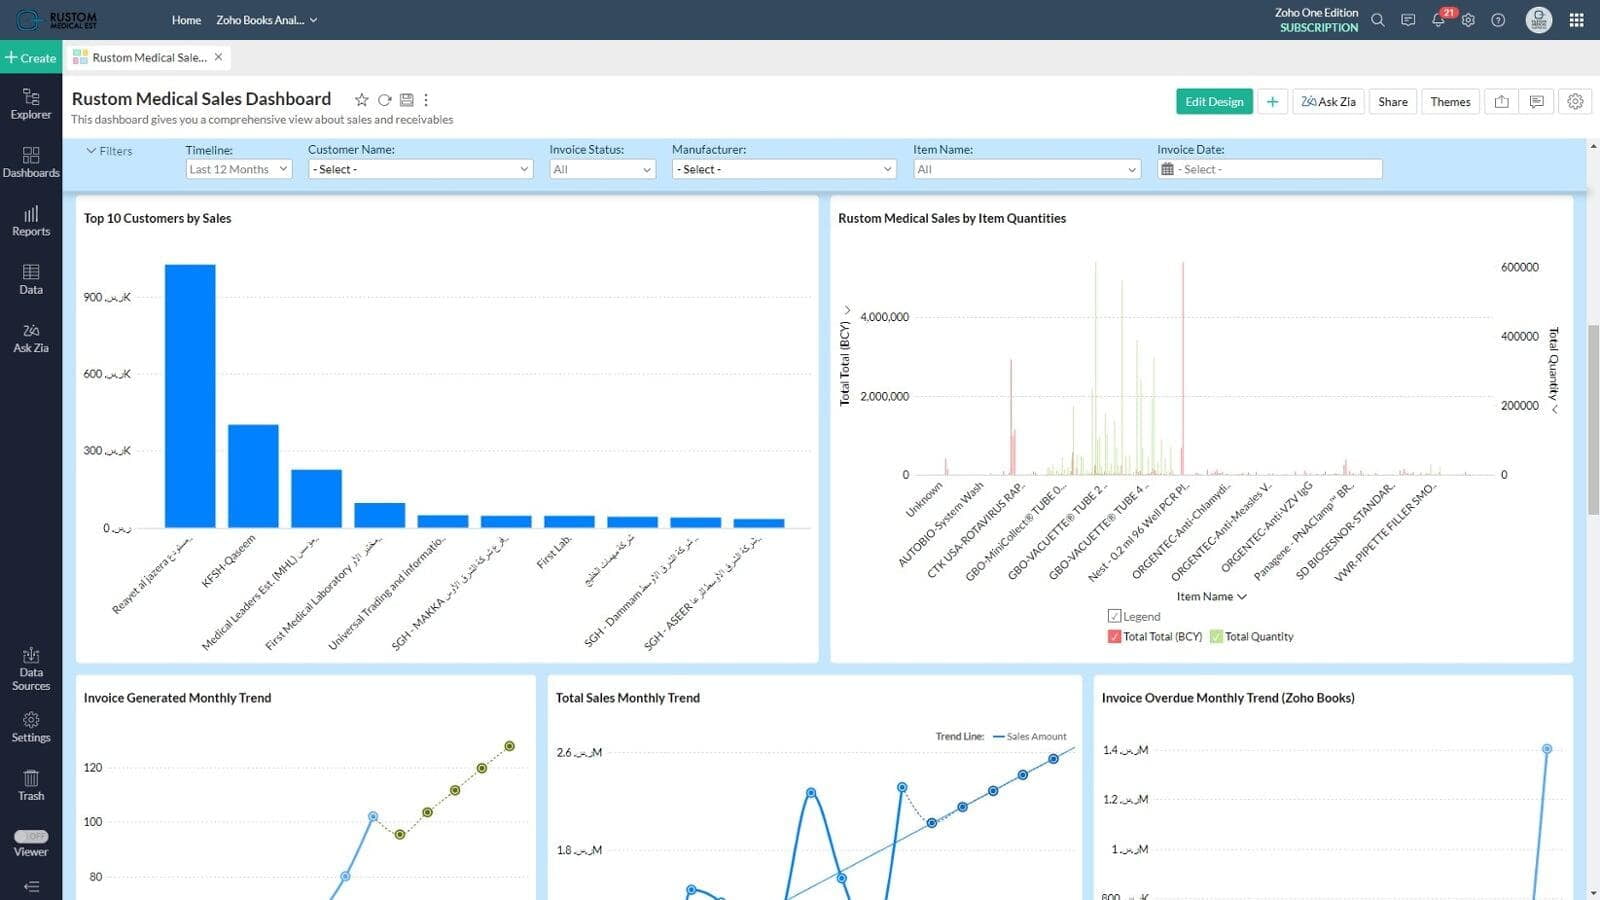Open the user profile avatar

pos(1539,20)
